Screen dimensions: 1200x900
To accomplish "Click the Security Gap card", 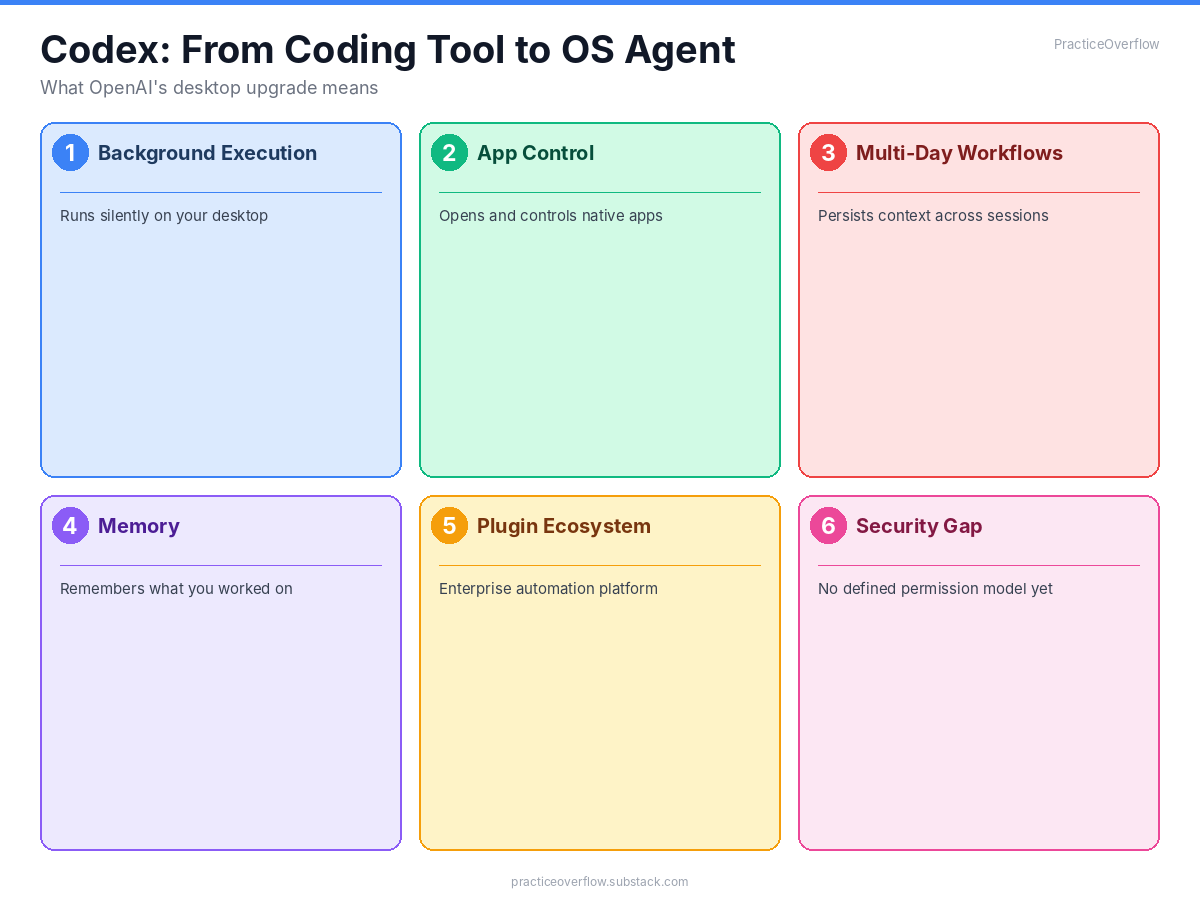I will (978, 672).
